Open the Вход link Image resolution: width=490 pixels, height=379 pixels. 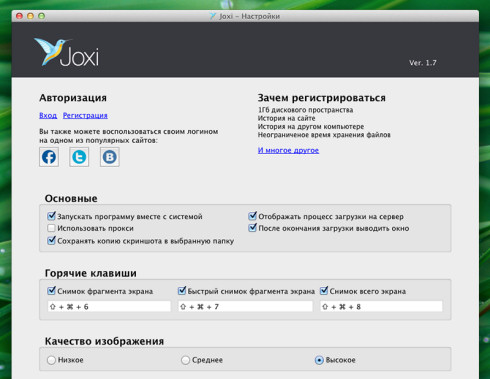click(x=48, y=115)
